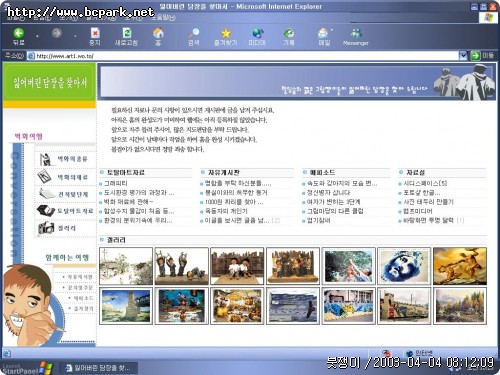
Task: Click the Stop (중지) toolbar icon
Action: [x=95, y=36]
